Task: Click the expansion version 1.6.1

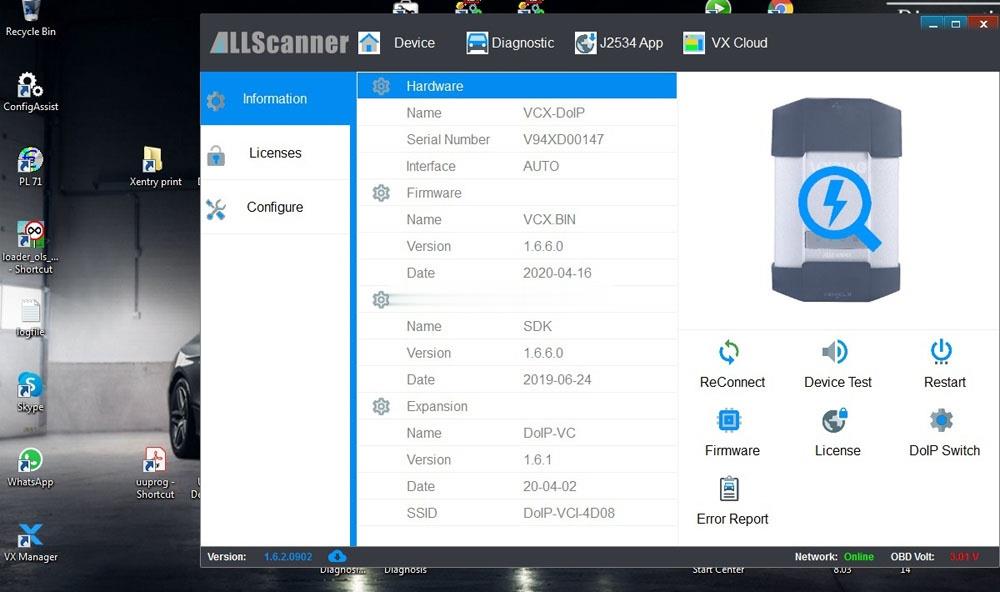Action: click(538, 460)
